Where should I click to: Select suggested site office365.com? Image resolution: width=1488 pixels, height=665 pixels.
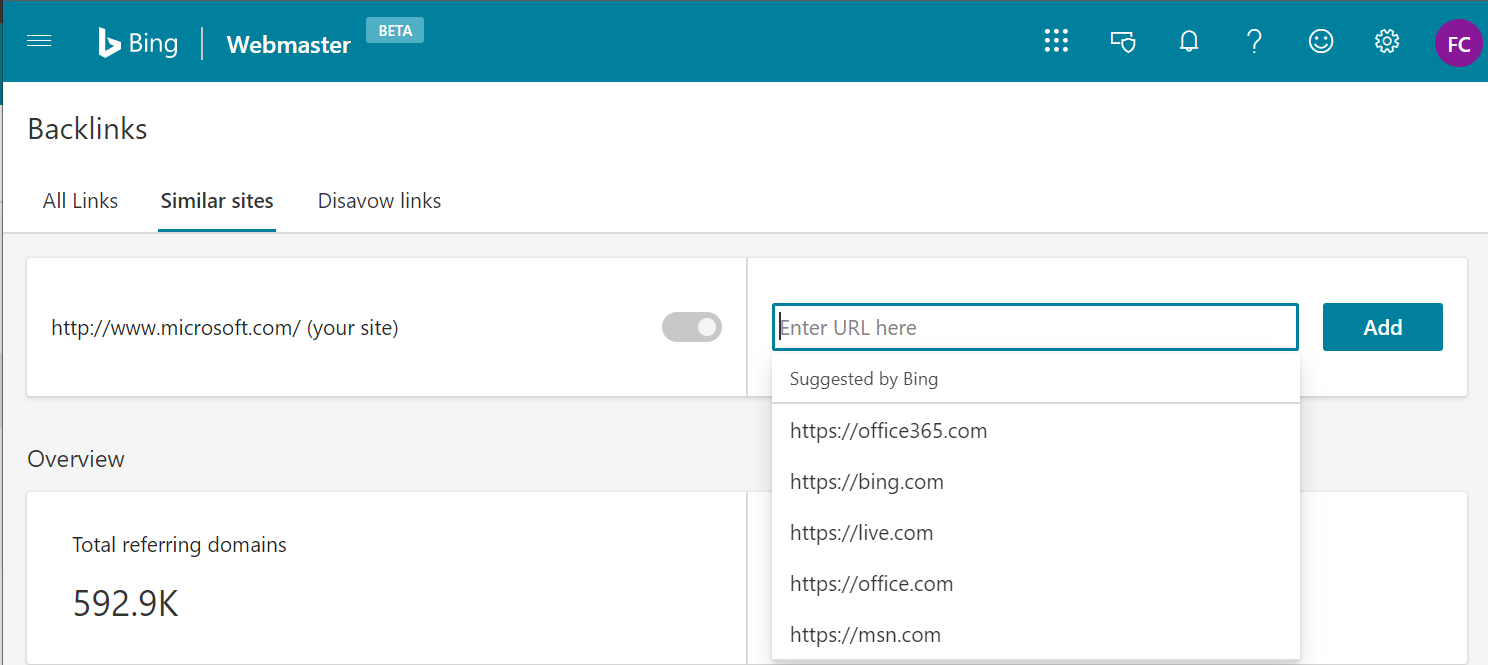click(x=888, y=430)
